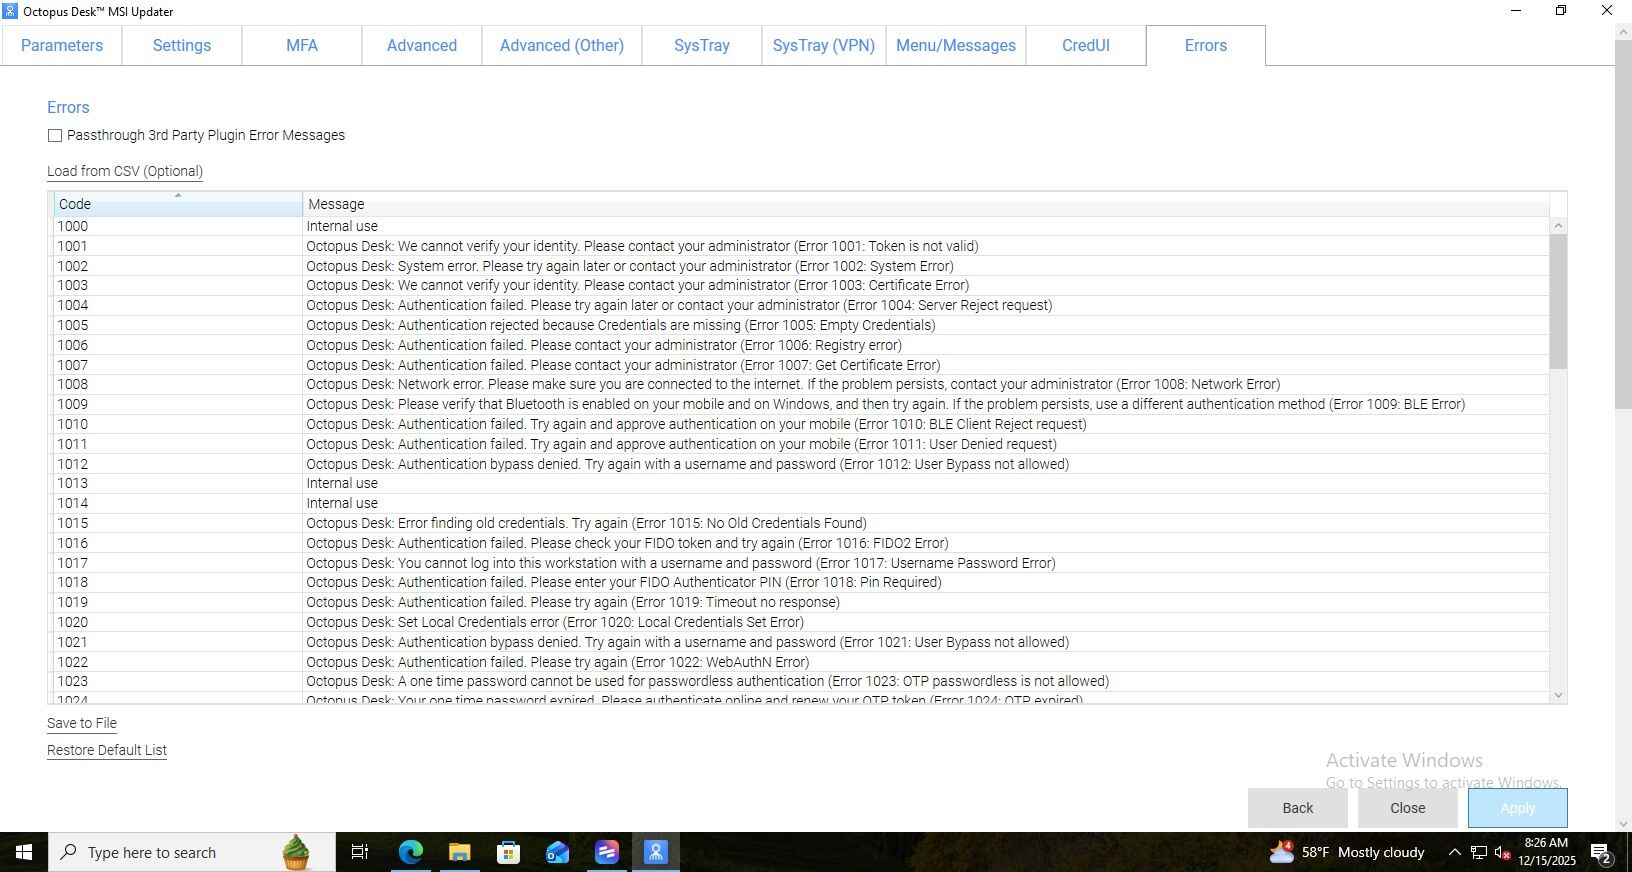Open the network status tray icon
Viewport: 1632px width, 872px height.
[1479, 853]
